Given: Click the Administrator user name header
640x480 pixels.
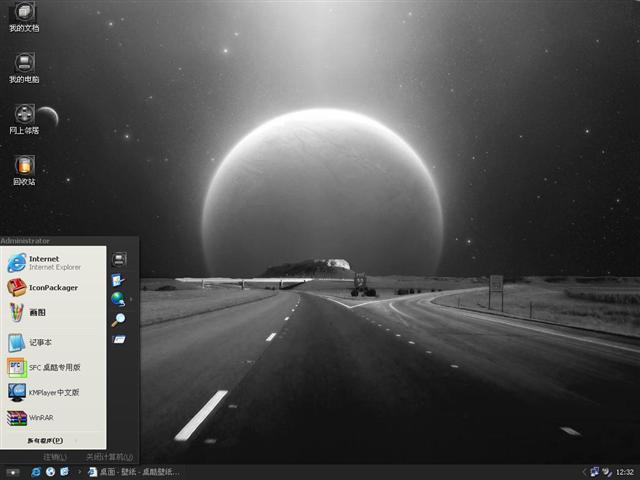Looking at the screenshot, I should click(25, 241).
